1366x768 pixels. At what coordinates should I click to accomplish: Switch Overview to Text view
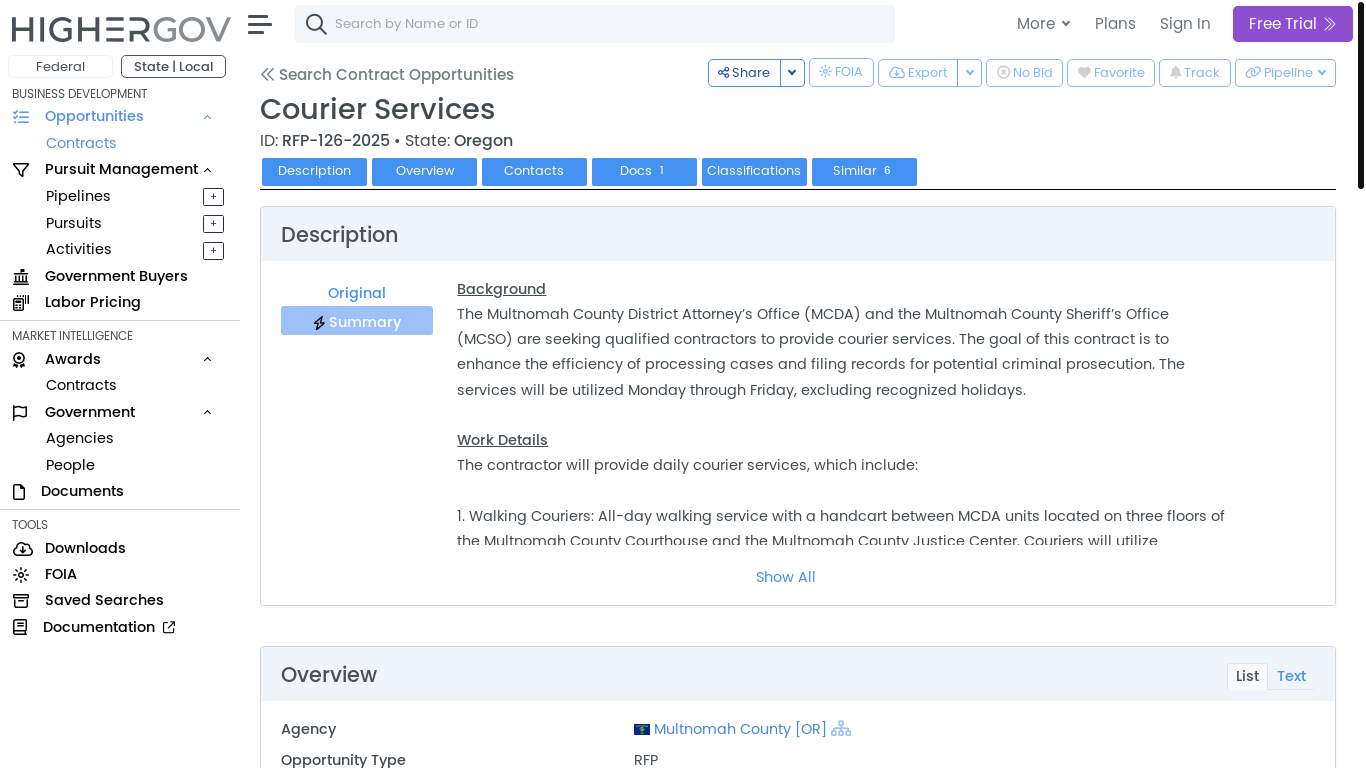coord(1291,676)
